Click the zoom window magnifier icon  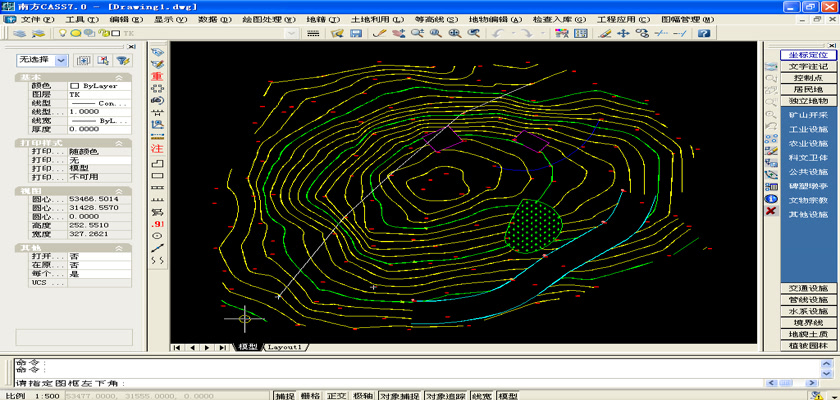(436, 33)
